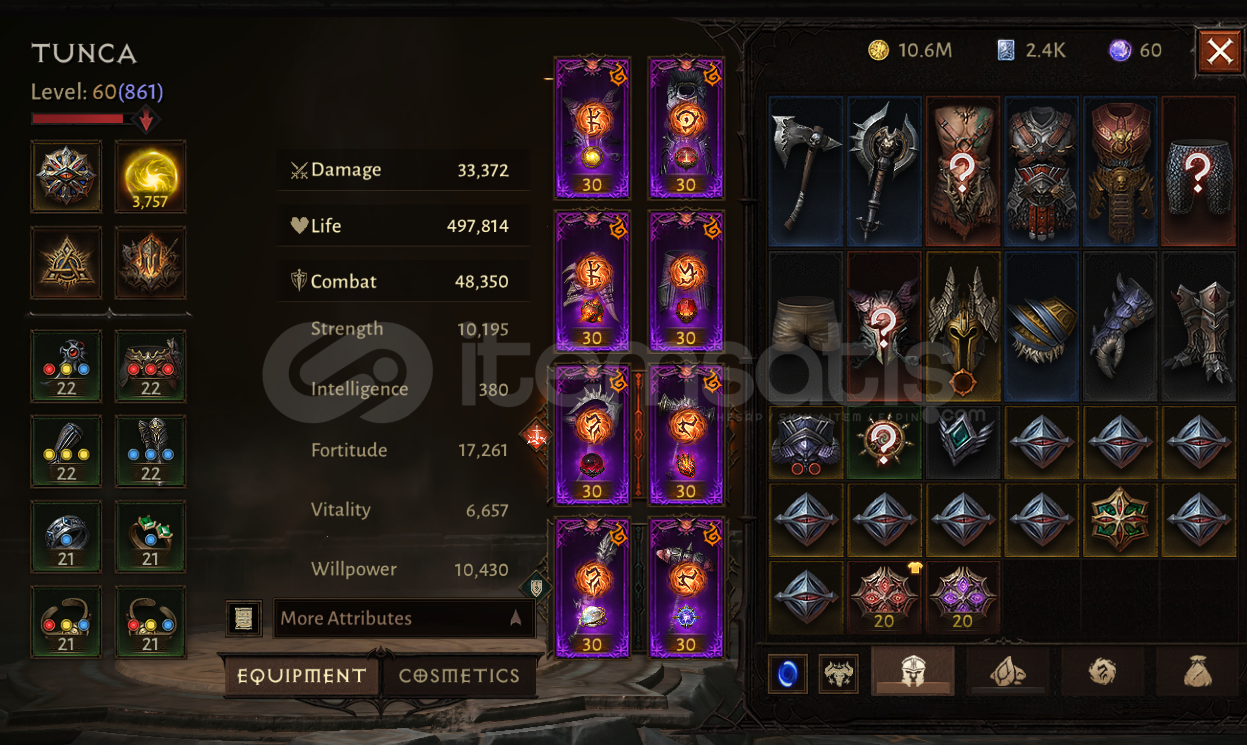1247x745 pixels.
Task: Click the 10.6M gold currency counter
Action: [x=910, y=50]
